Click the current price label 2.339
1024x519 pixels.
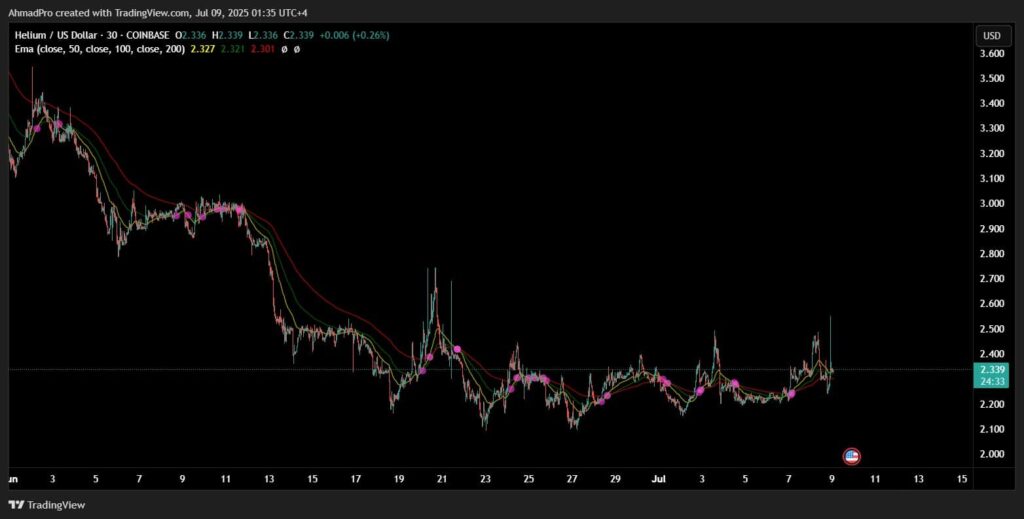pos(992,370)
